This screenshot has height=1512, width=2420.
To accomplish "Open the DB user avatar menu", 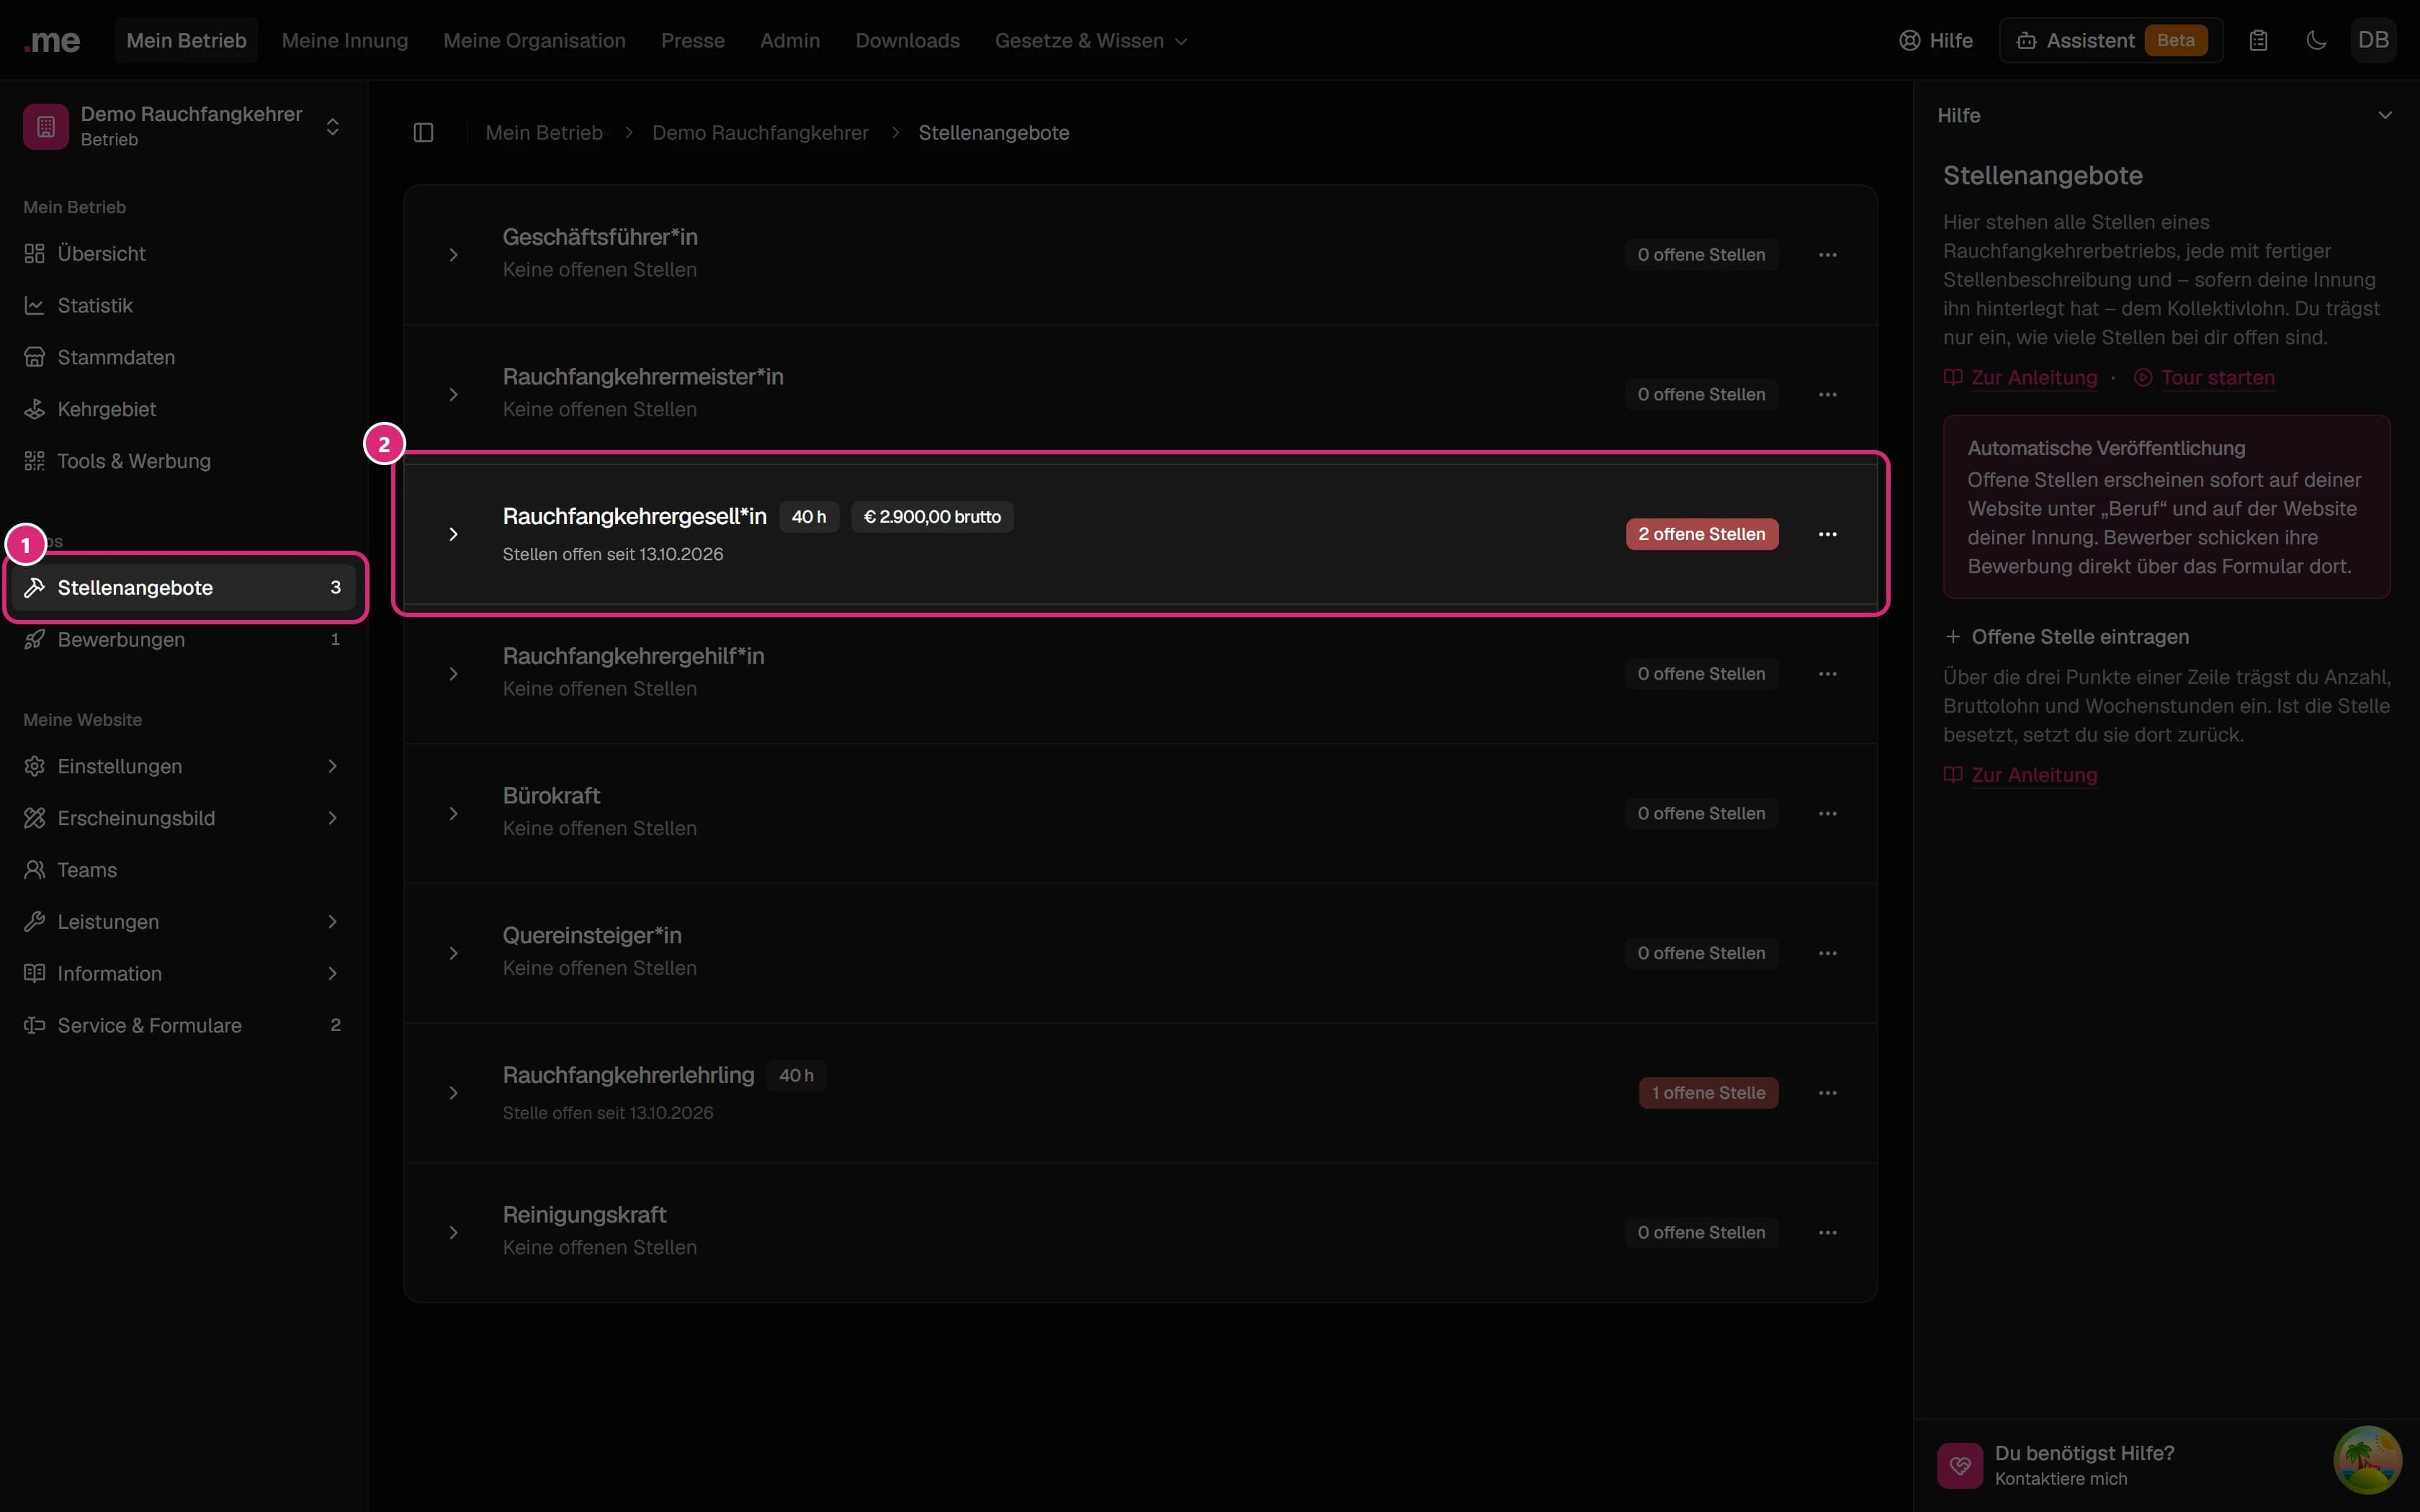I will point(2373,41).
